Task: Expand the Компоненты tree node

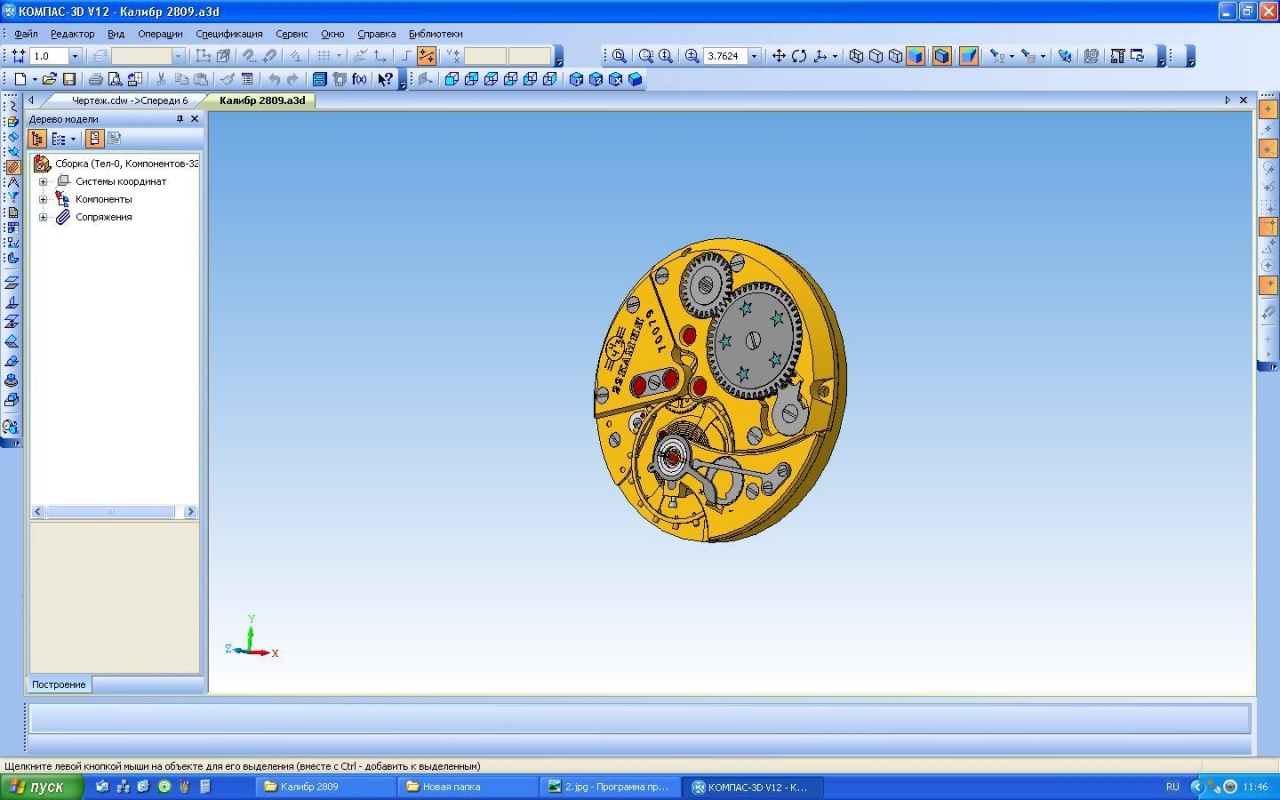Action: [43, 199]
